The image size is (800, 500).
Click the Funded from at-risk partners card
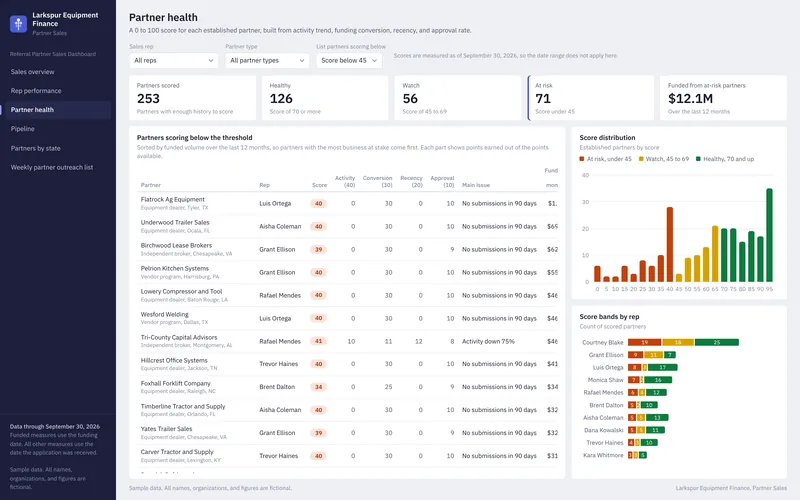tap(723, 98)
